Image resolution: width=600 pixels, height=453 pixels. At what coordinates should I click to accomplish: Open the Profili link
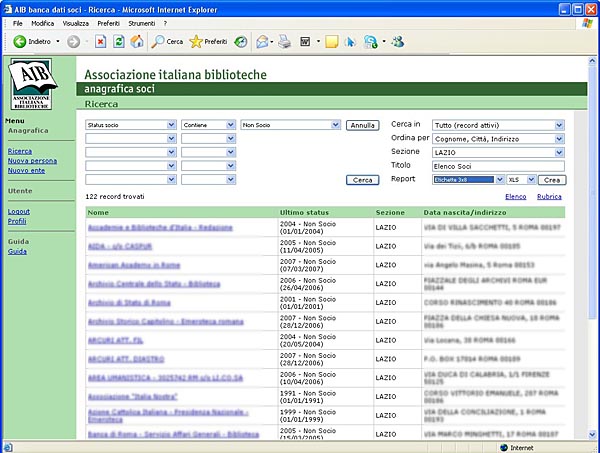[17, 221]
